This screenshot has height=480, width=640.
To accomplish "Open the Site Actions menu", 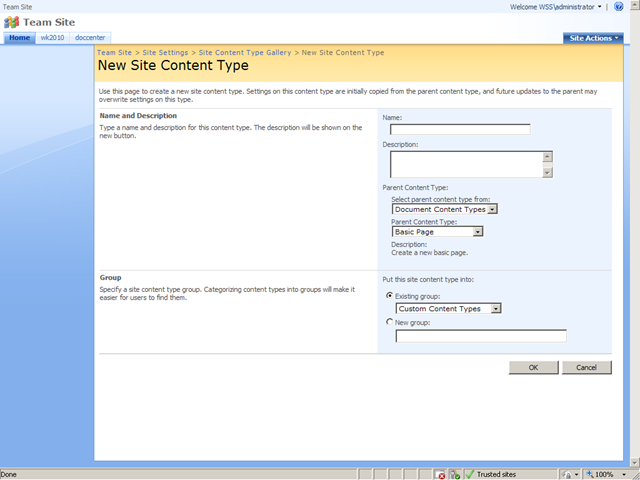I will pyautogui.click(x=593, y=38).
